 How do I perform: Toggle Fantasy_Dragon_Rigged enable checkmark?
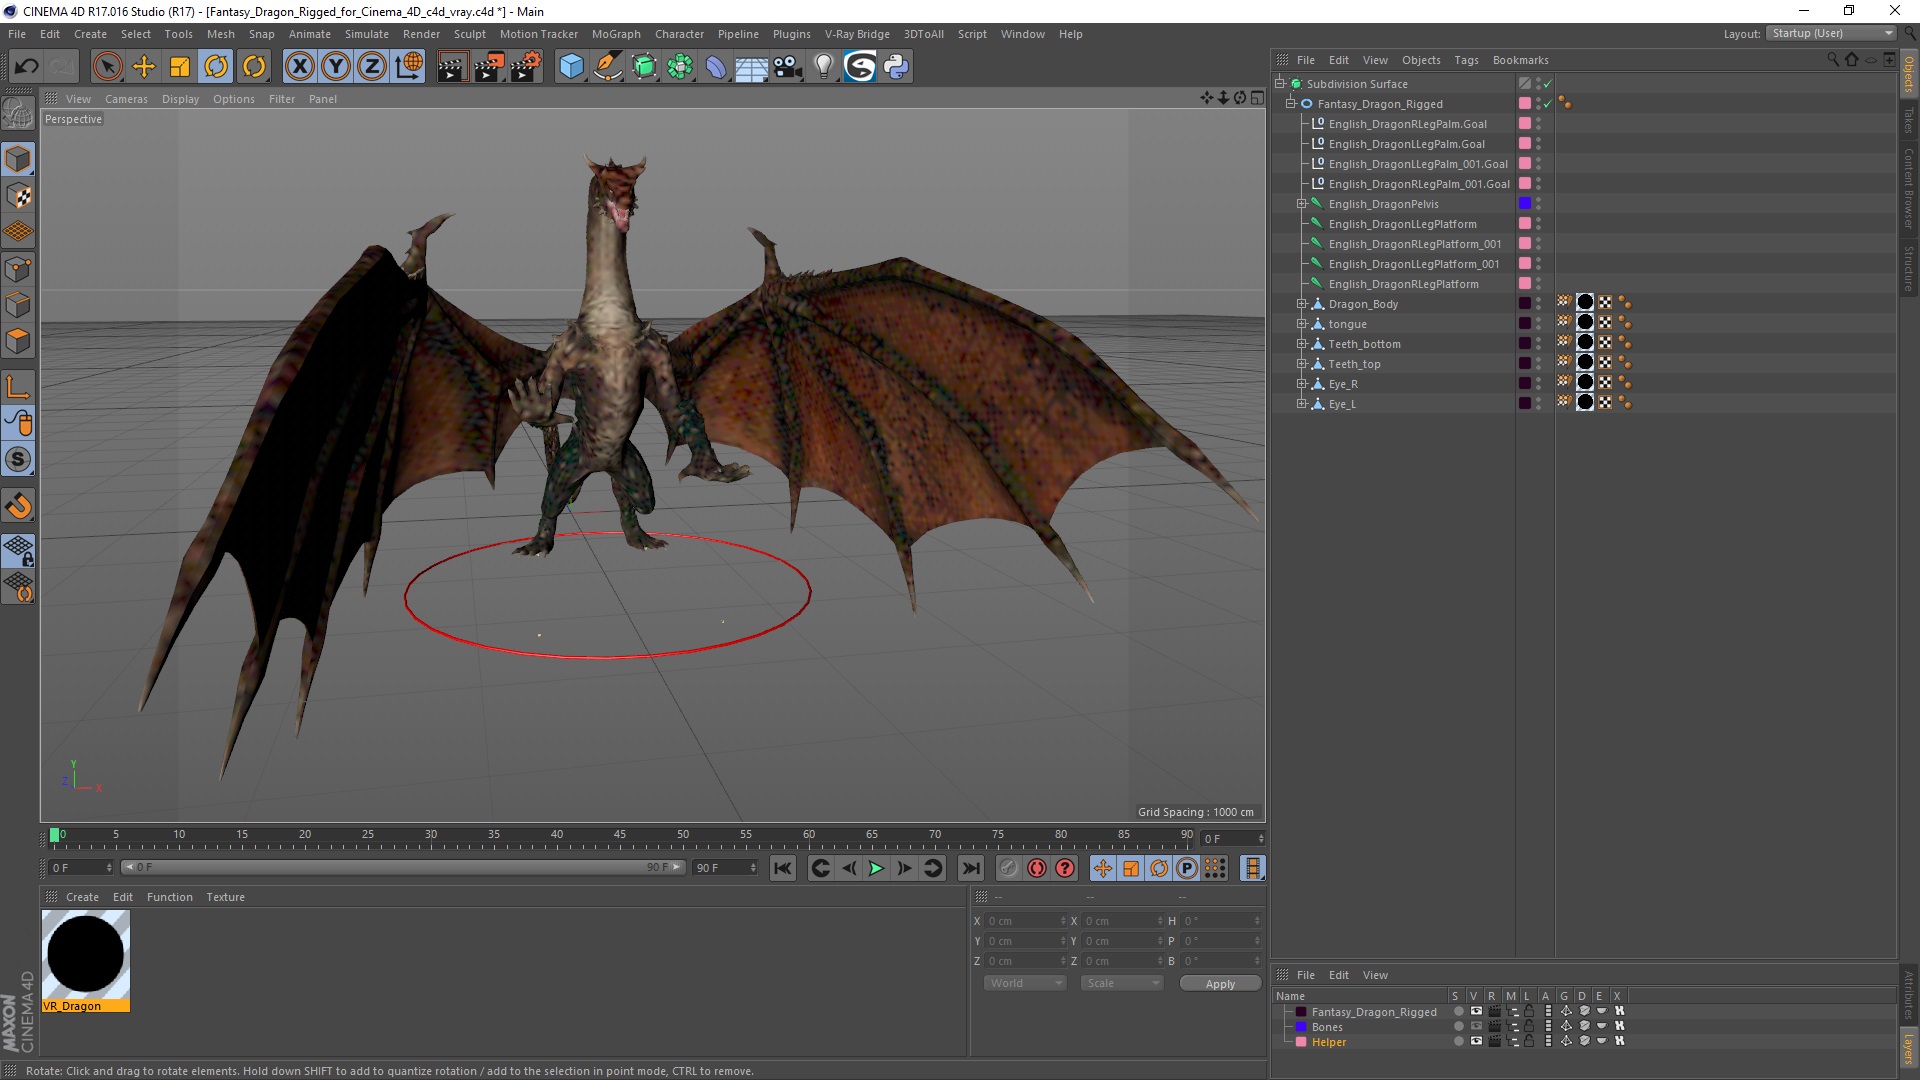1547,104
